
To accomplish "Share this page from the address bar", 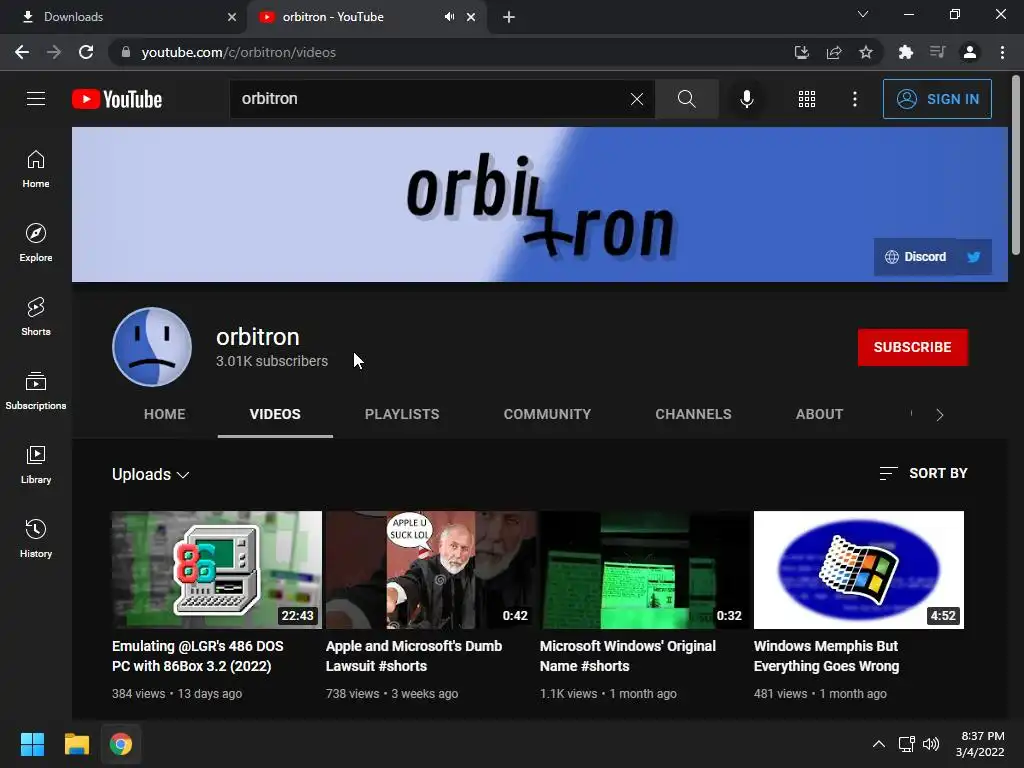I will click(834, 52).
